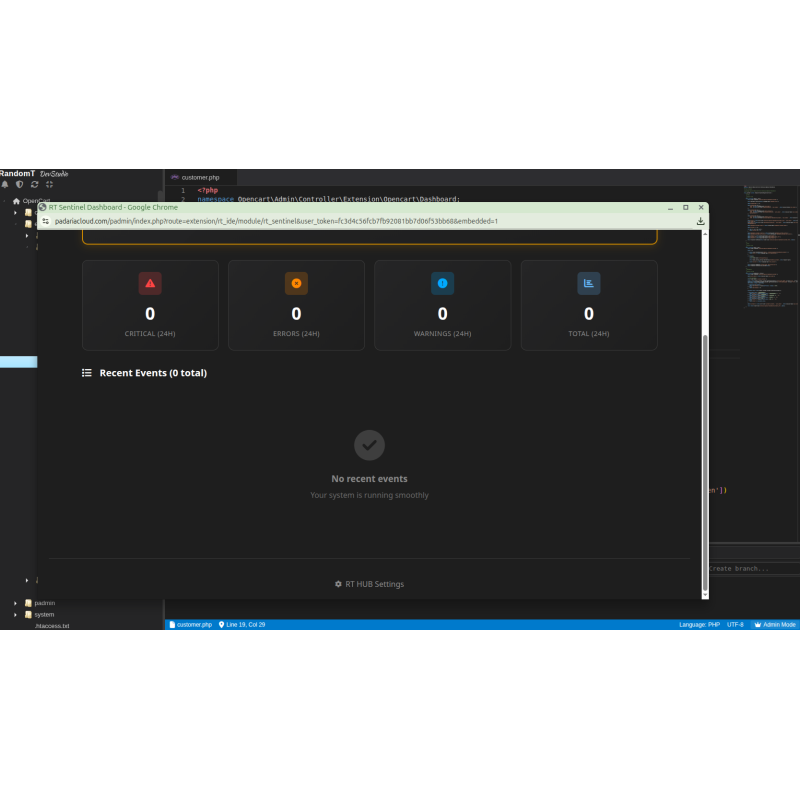This screenshot has width=800, height=800.
Task: Click the blue warnings exclamation icon
Action: [x=442, y=283]
